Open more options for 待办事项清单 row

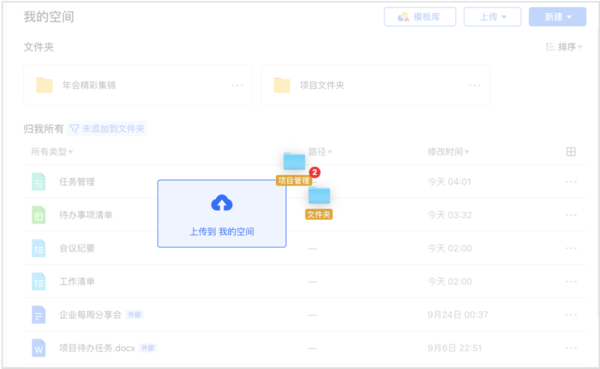pos(571,215)
